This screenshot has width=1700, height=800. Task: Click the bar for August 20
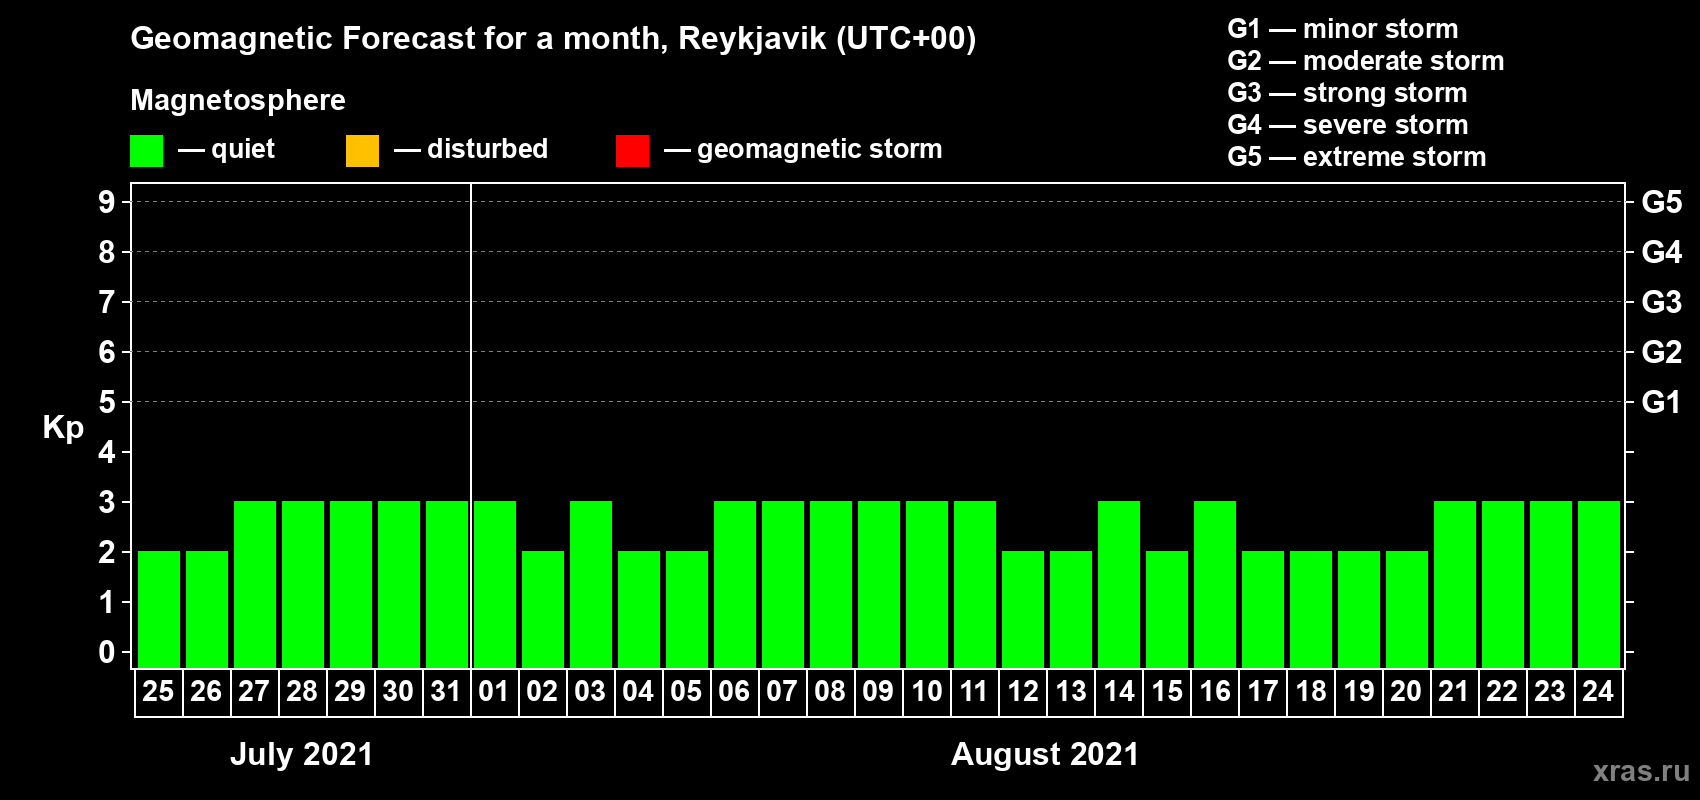(1407, 609)
